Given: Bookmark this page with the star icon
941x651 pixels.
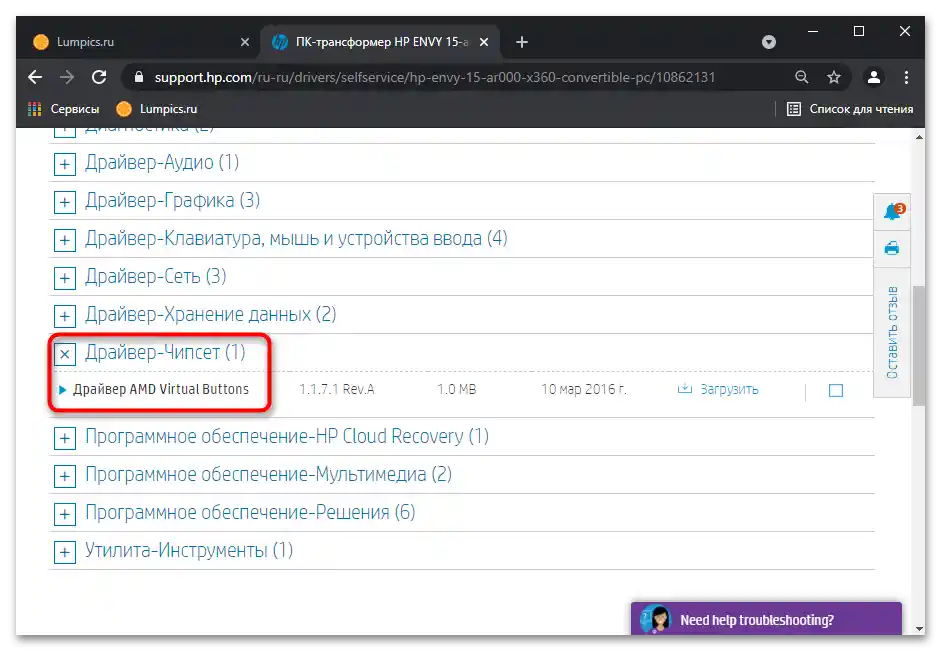Looking at the screenshot, I should click(x=834, y=77).
